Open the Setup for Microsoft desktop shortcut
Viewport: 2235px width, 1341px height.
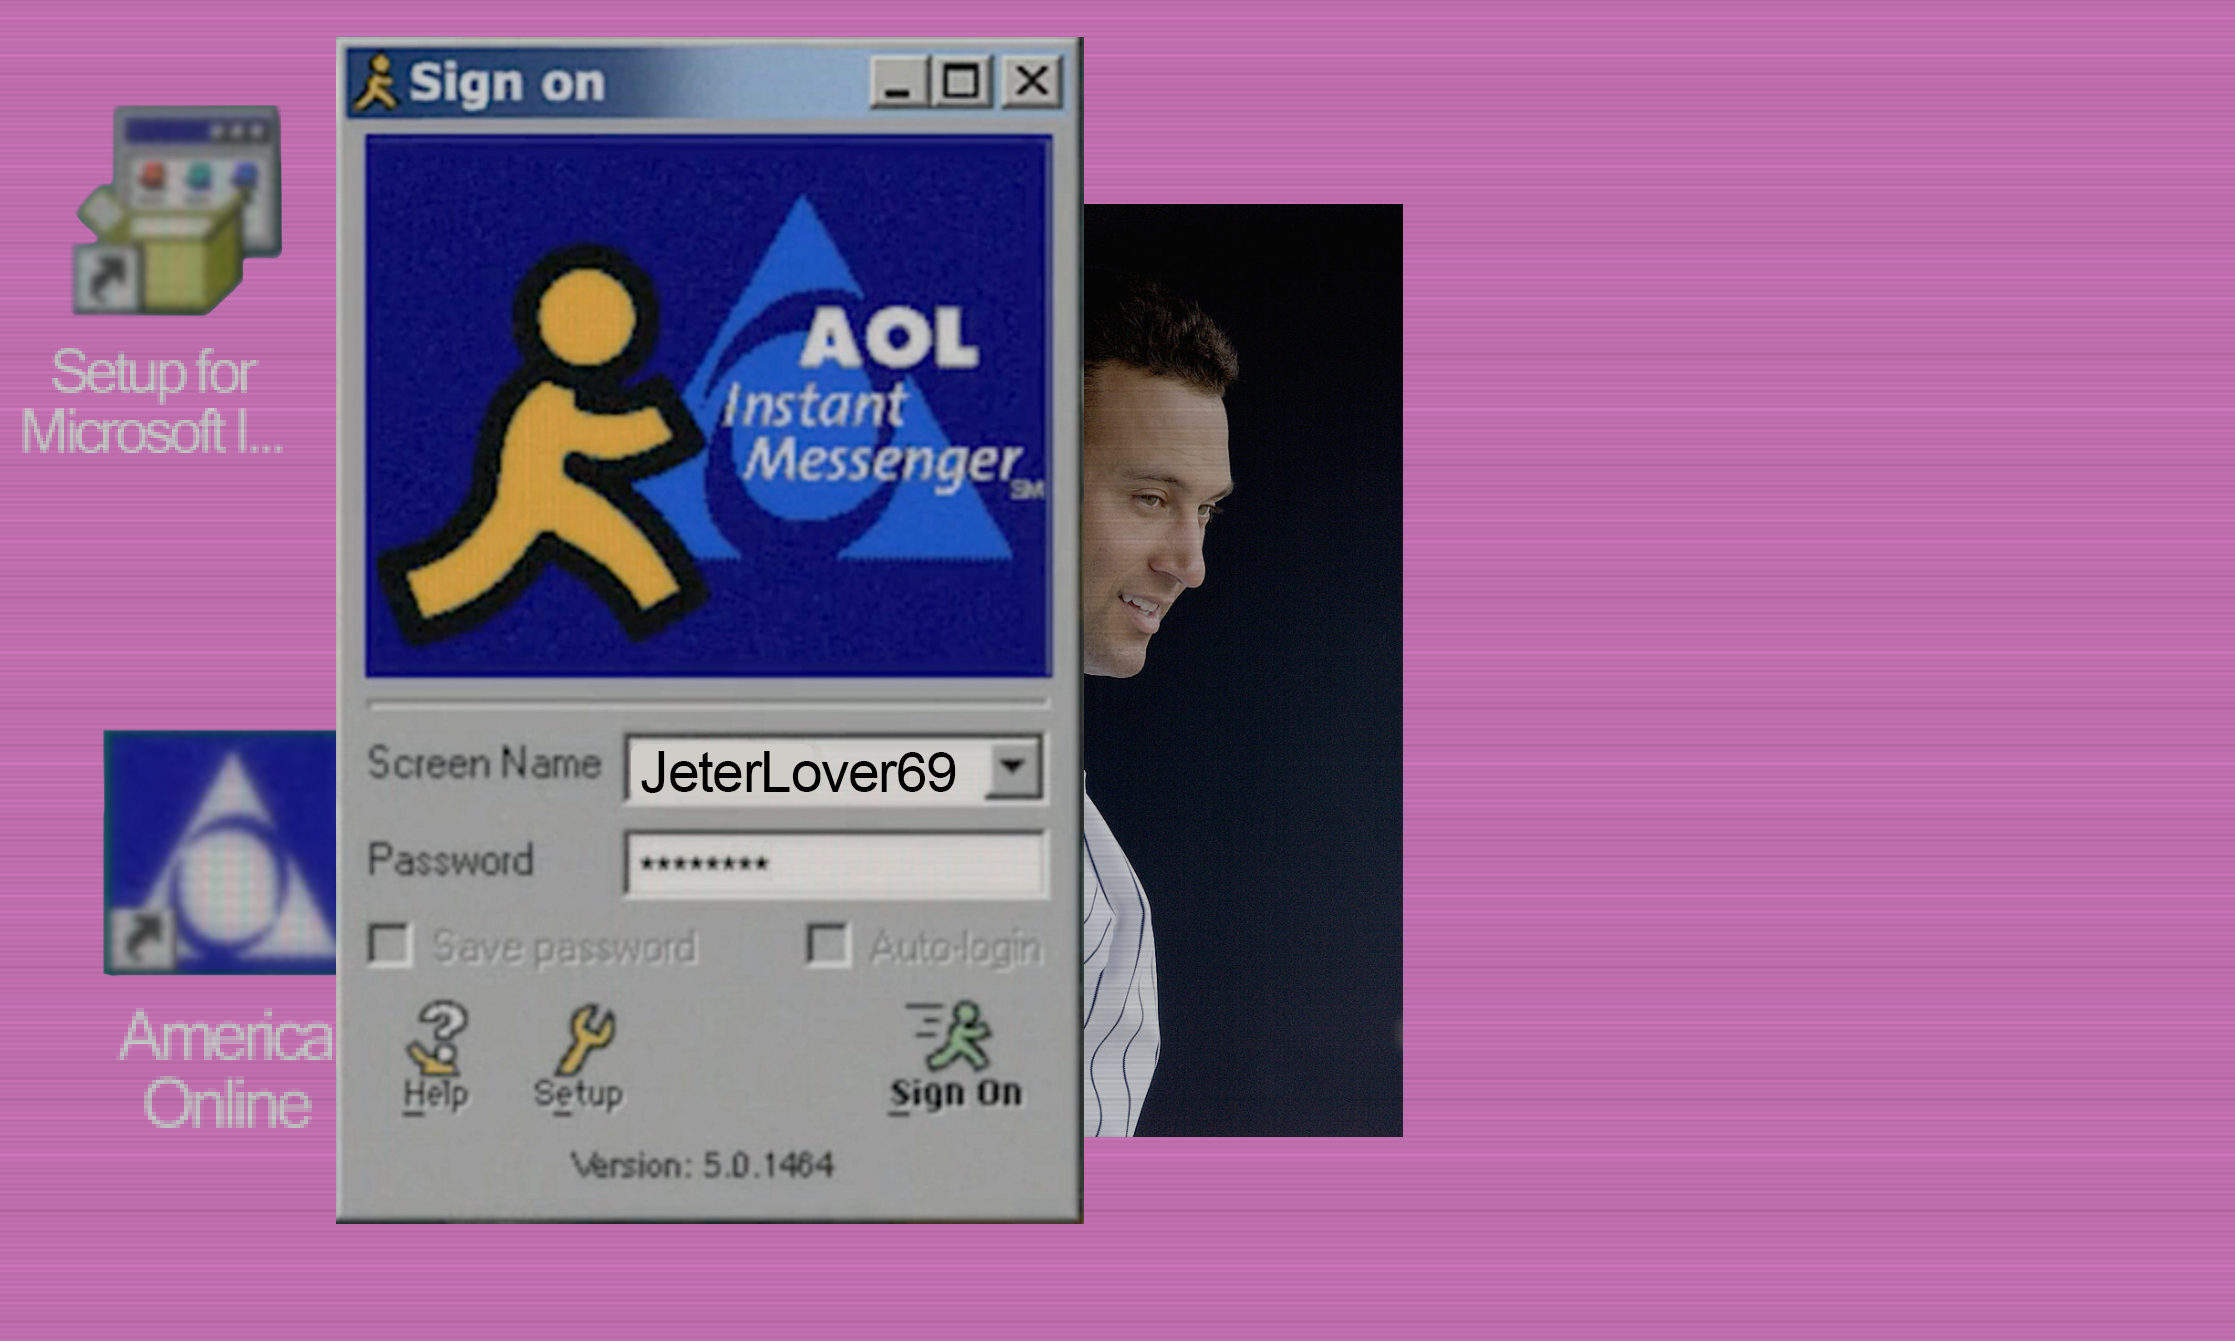179,212
